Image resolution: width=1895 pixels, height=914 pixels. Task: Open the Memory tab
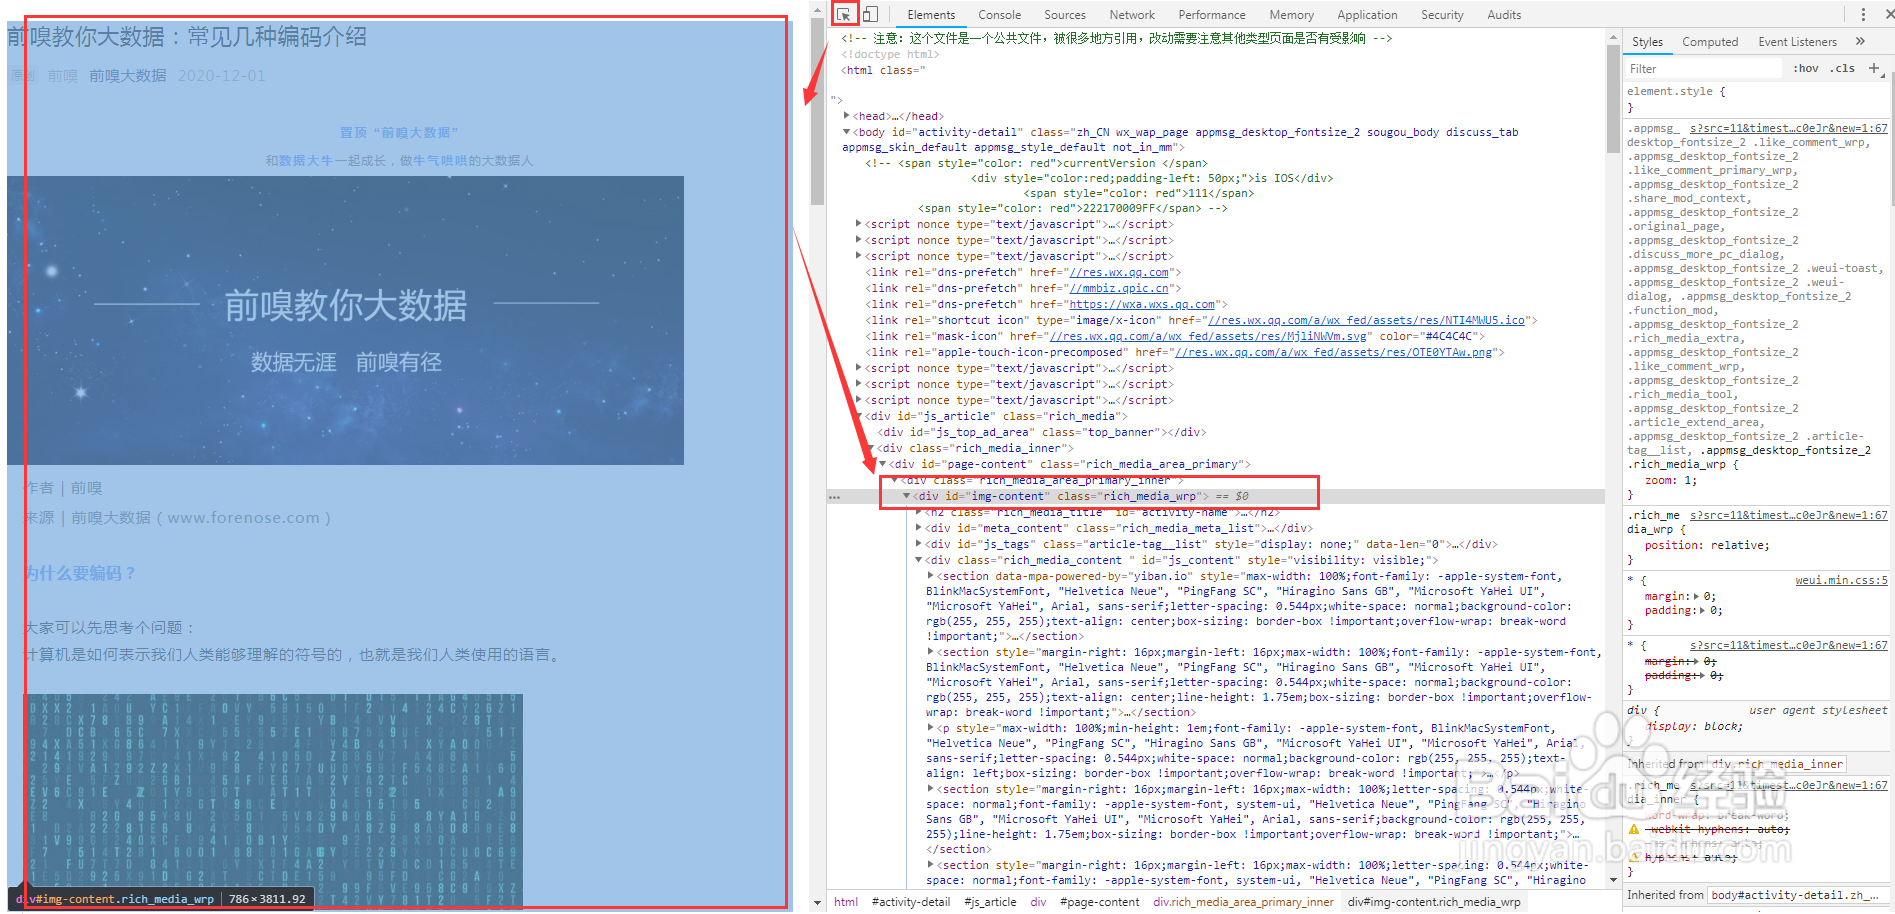1291,15
